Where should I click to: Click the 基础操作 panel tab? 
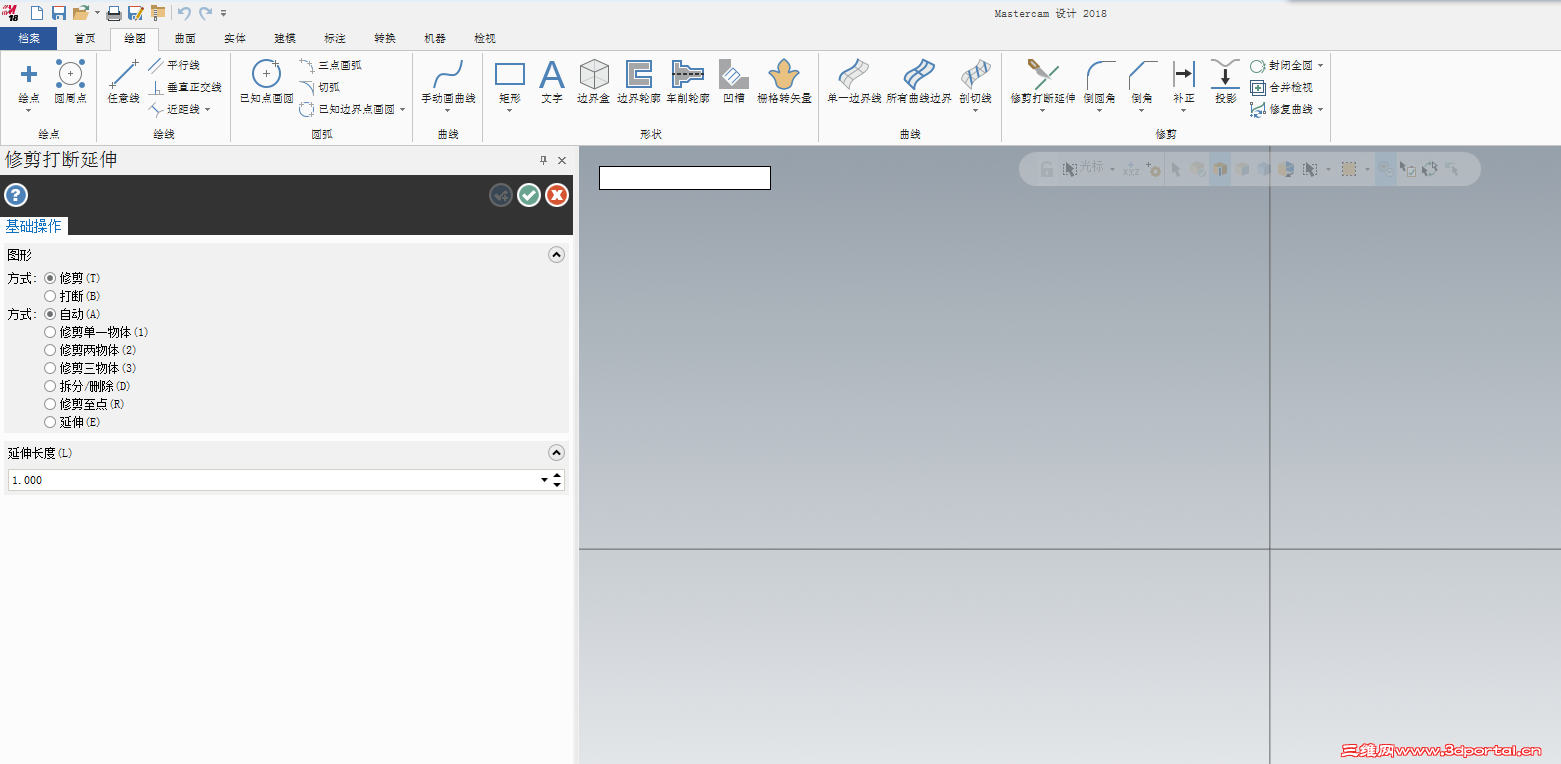click(33, 226)
